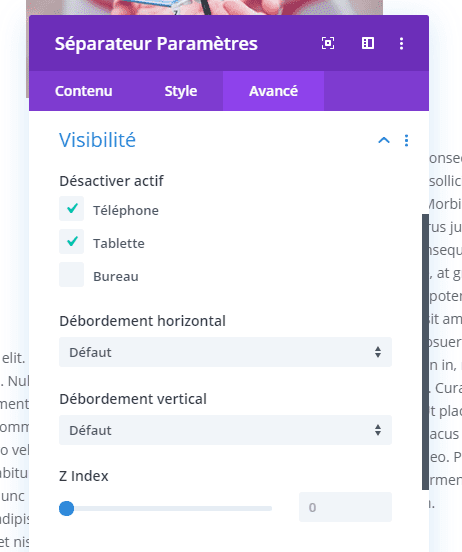Switch to the Style tab
The height and width of the screenshot is (552, 462).
point(181,91)
